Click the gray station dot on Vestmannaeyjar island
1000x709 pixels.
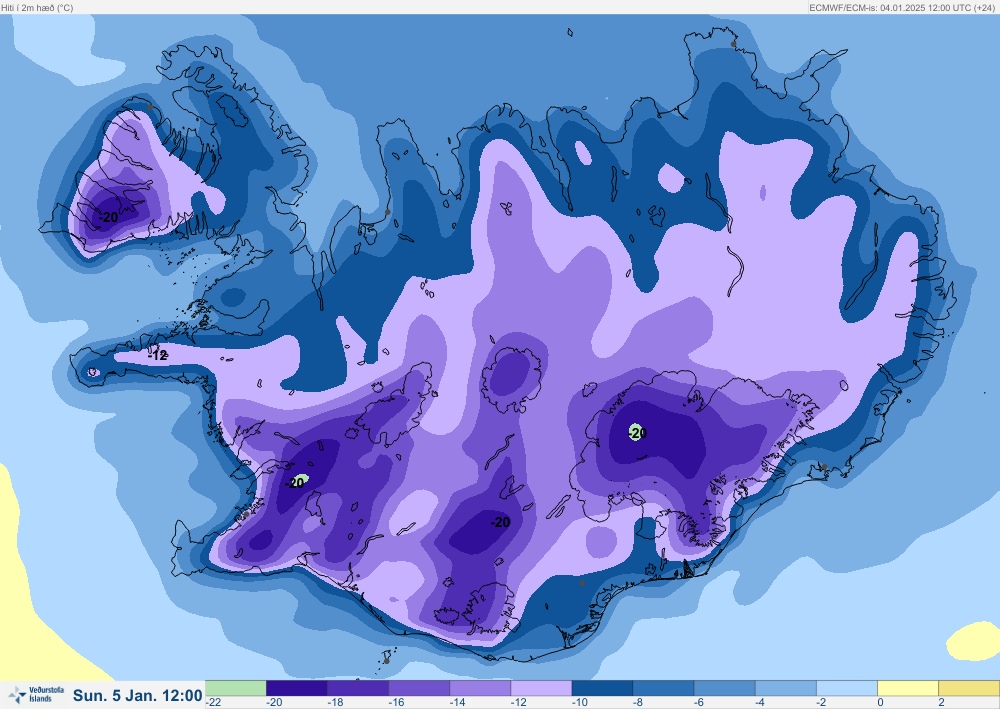click(x=386, y=661)
